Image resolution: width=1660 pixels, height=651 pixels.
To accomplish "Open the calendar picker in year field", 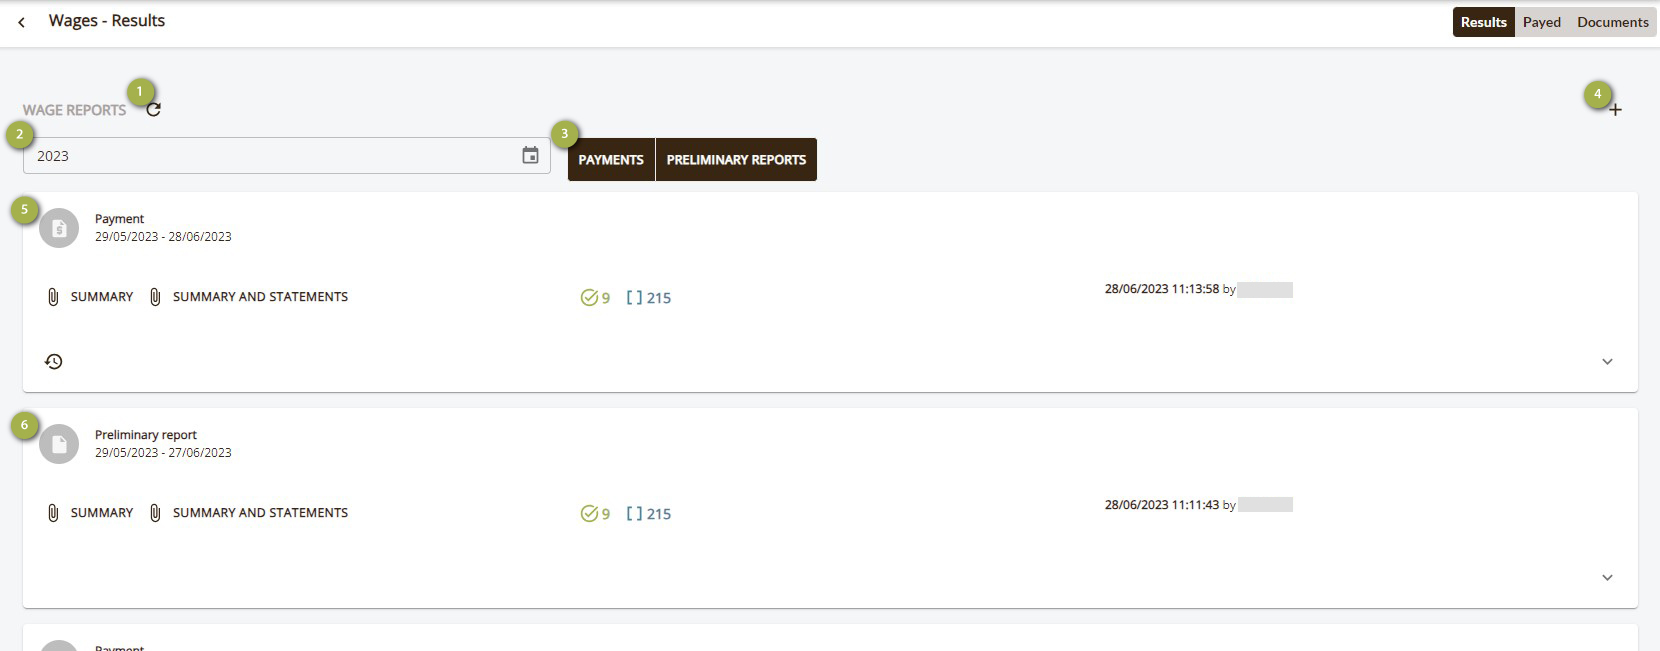I will [x=531, y=155].
